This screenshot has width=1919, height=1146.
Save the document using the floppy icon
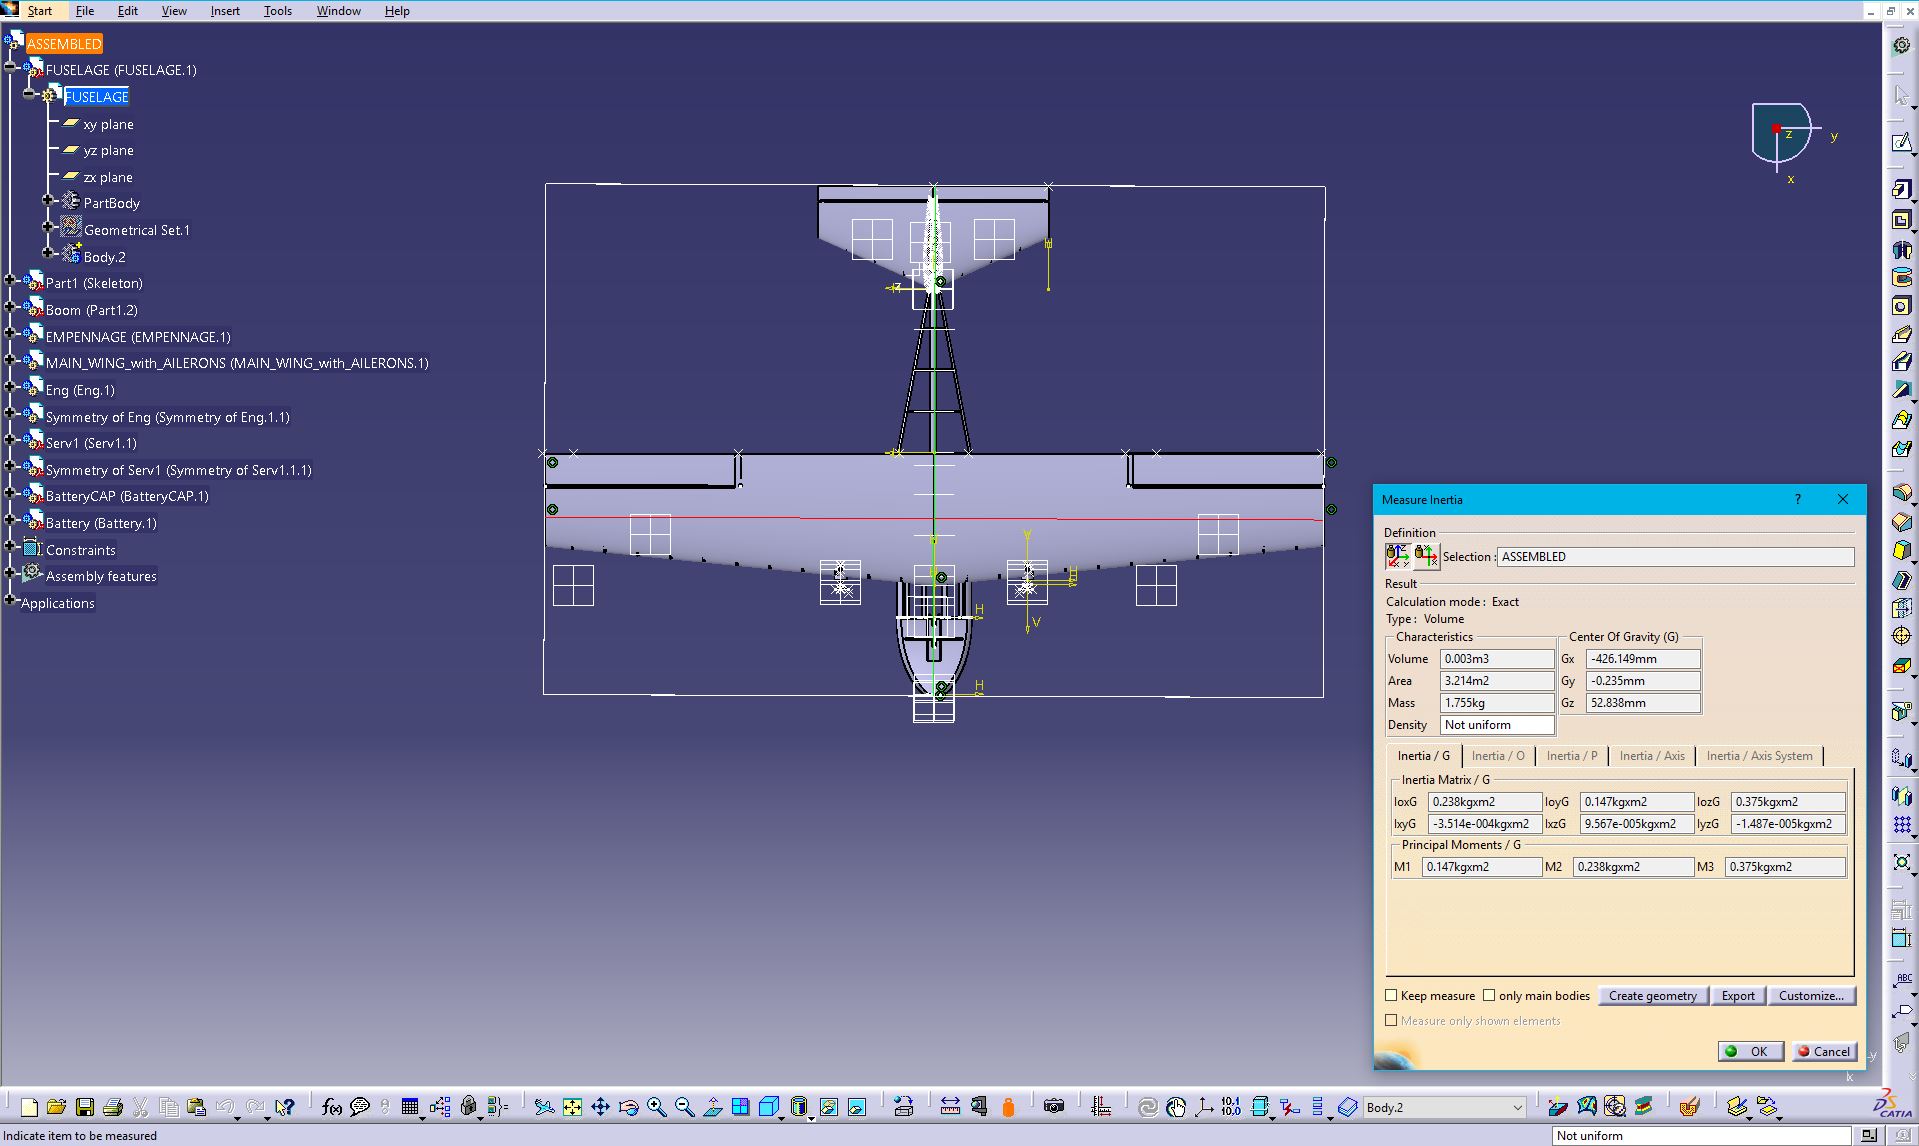(85, 1106)
